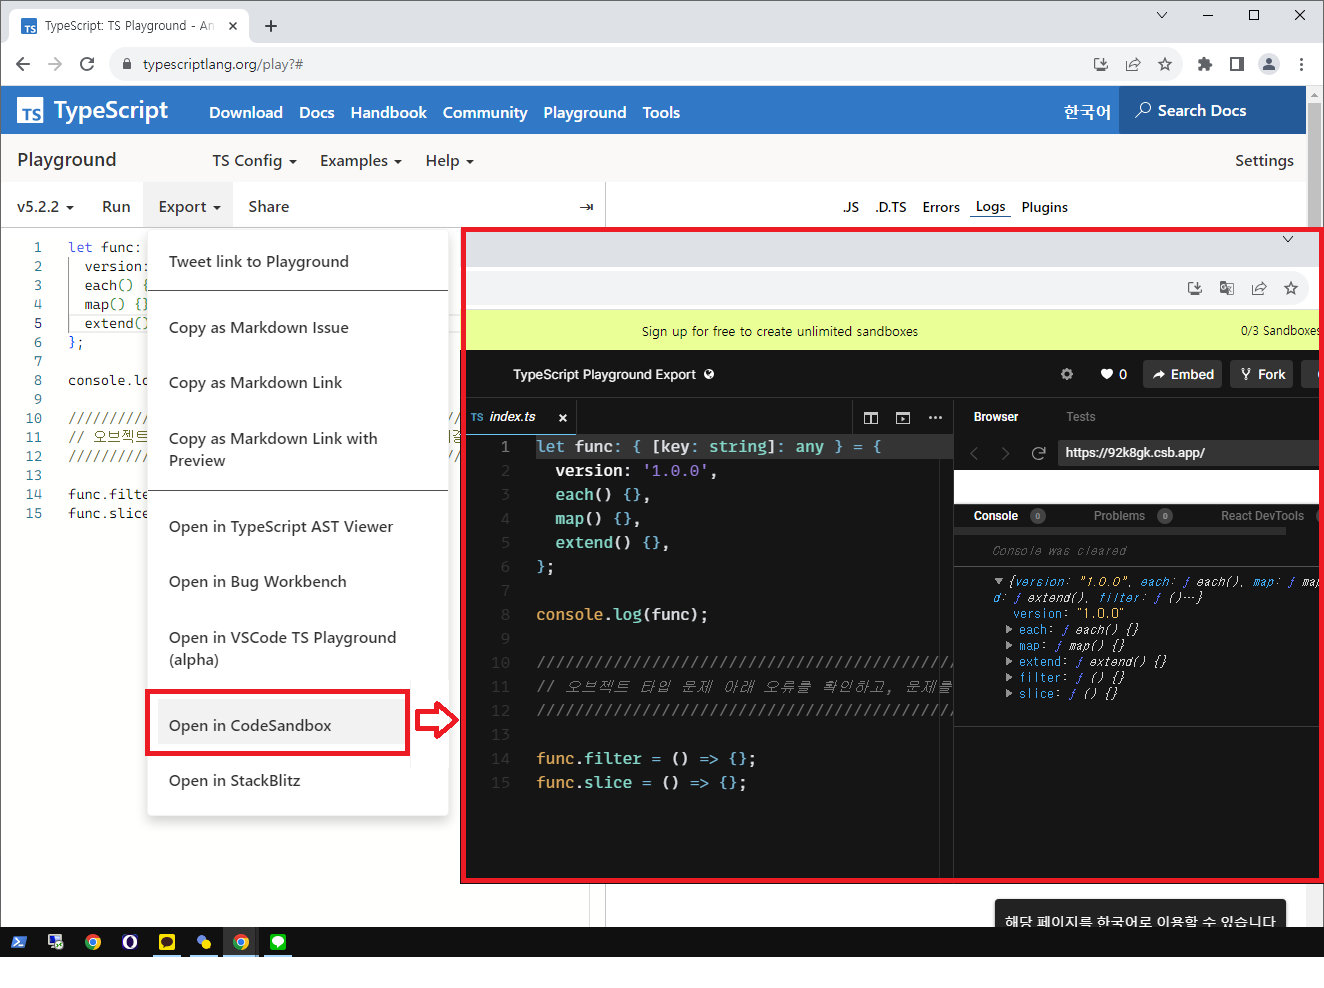Choose Open in TypeScript AST Viewer

[281, 527]
